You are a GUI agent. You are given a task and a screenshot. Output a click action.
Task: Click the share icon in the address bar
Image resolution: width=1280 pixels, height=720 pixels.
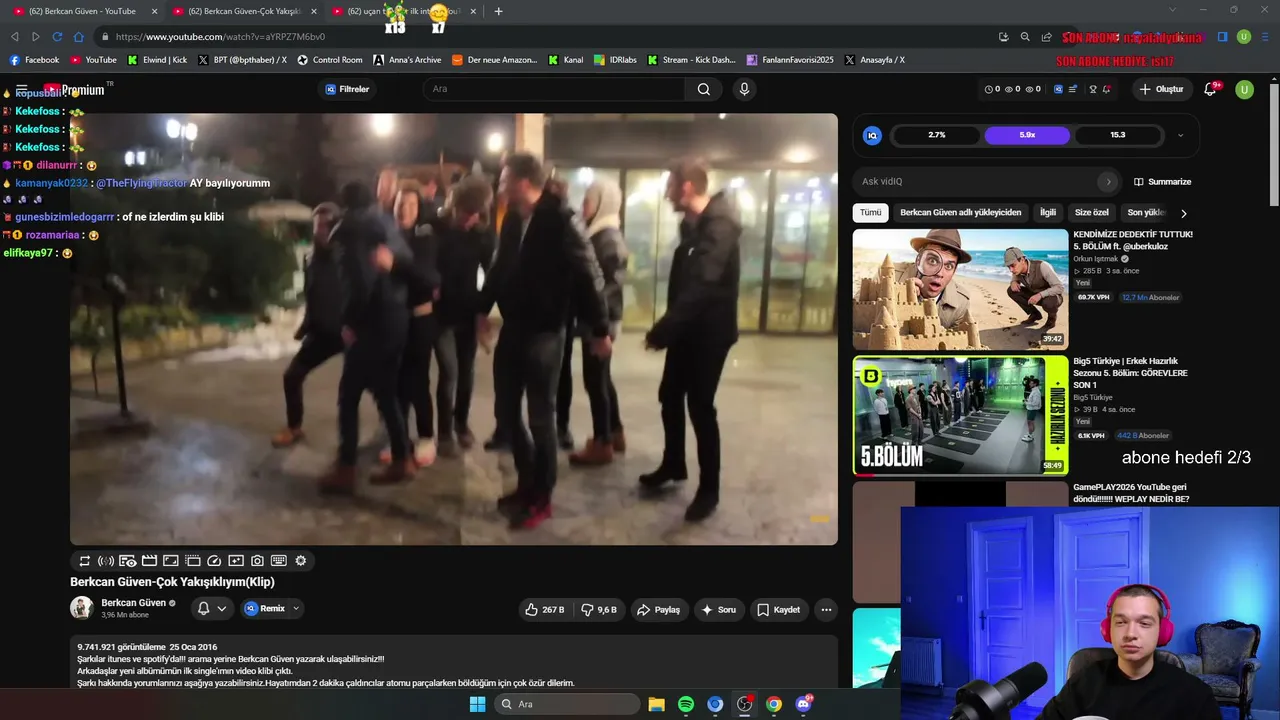pos(1046,37)
